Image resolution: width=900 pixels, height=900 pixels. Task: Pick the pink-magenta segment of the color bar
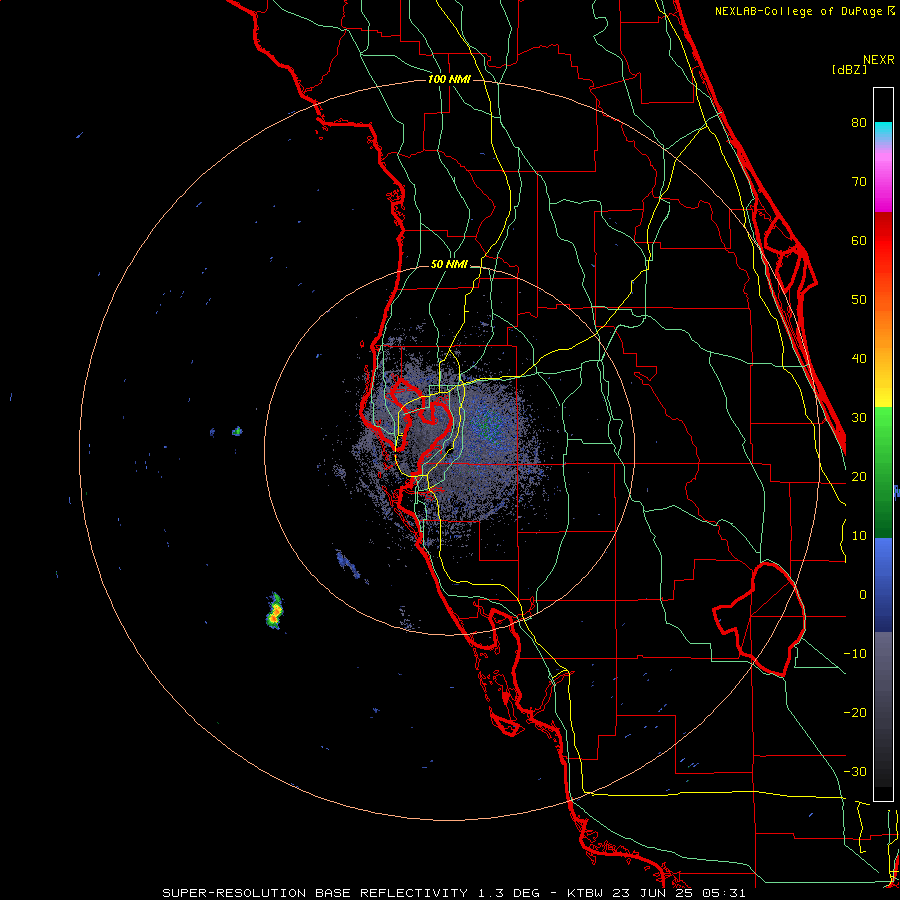point(883,179)
